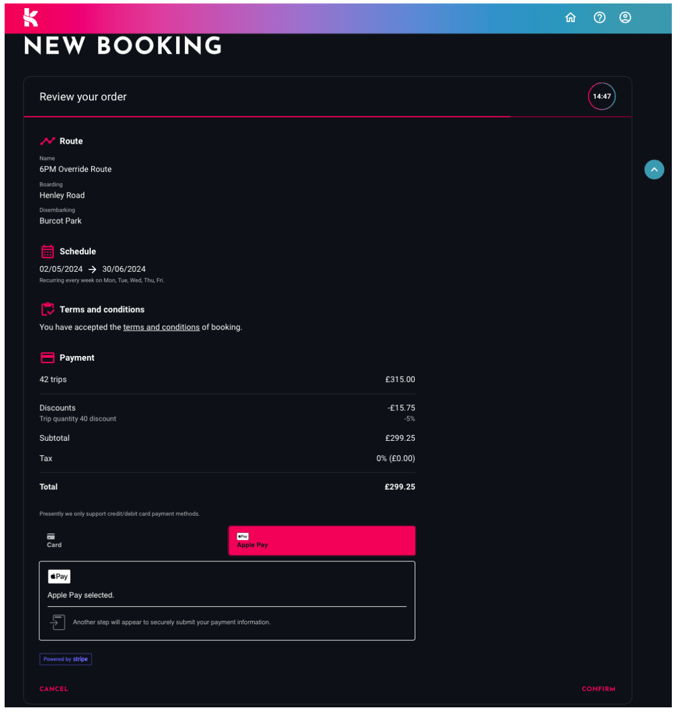The image size is (688, 716).
Task: Click the Schedule calendar icon
Action: click(x=47, y=252)
